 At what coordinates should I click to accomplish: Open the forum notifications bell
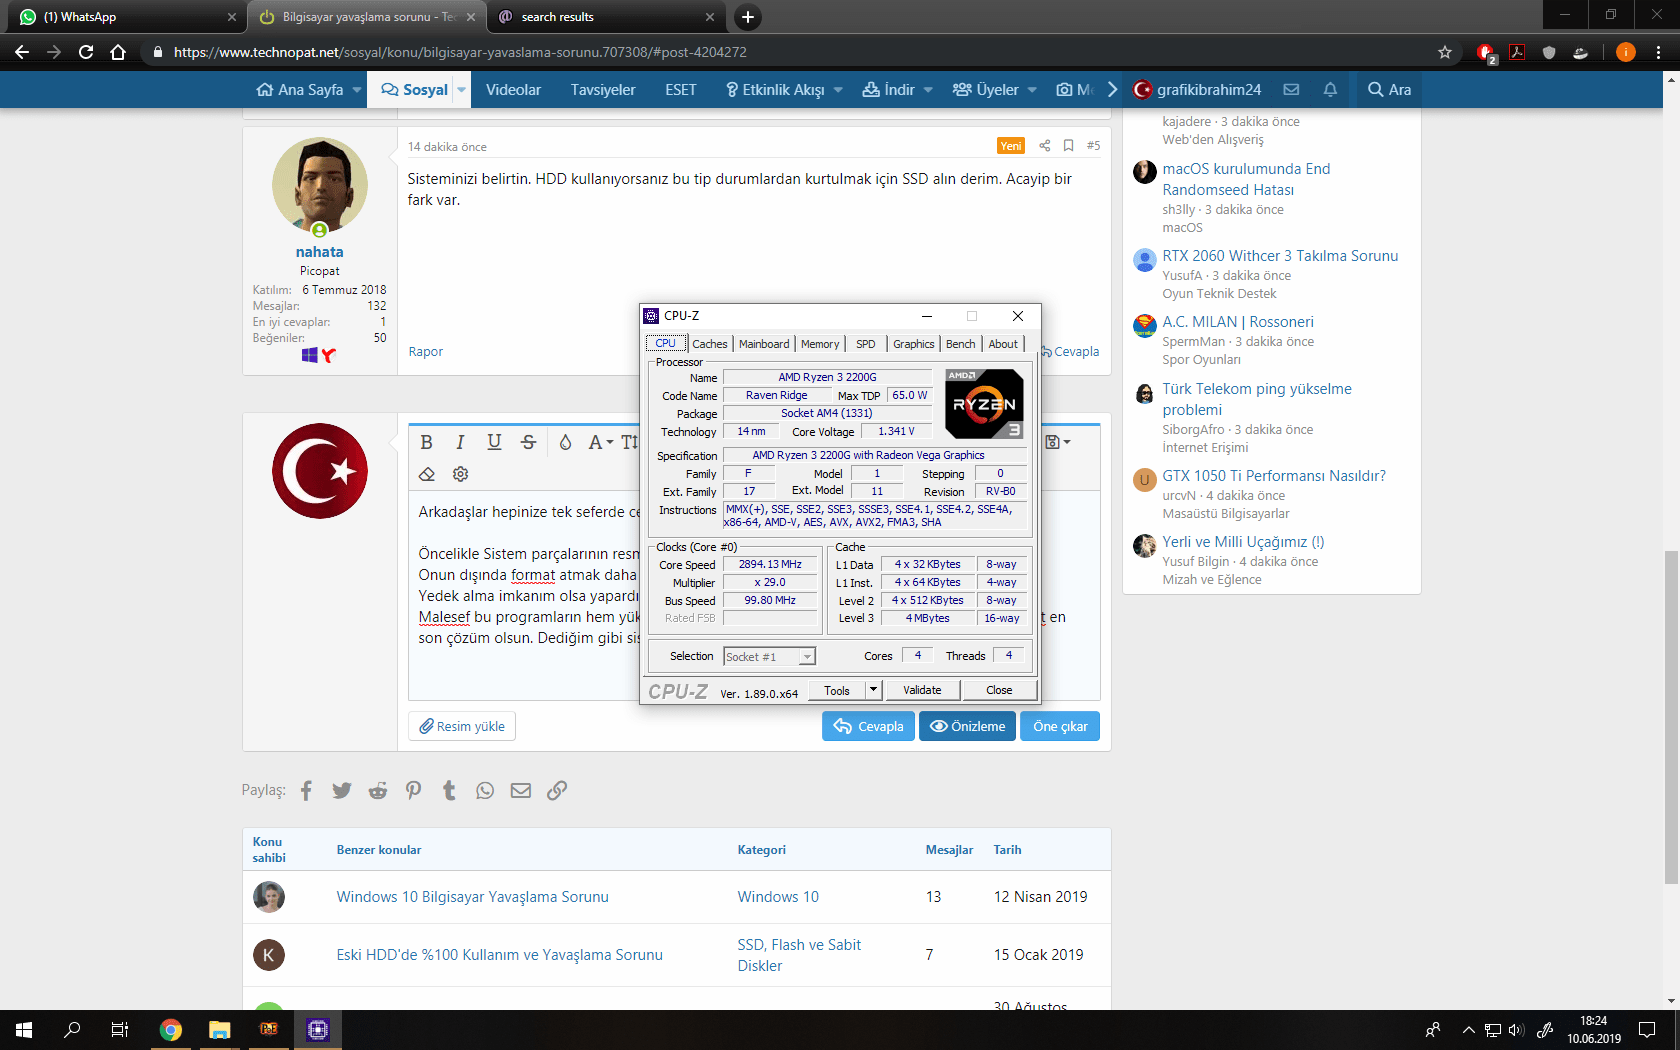(1330, 90)
